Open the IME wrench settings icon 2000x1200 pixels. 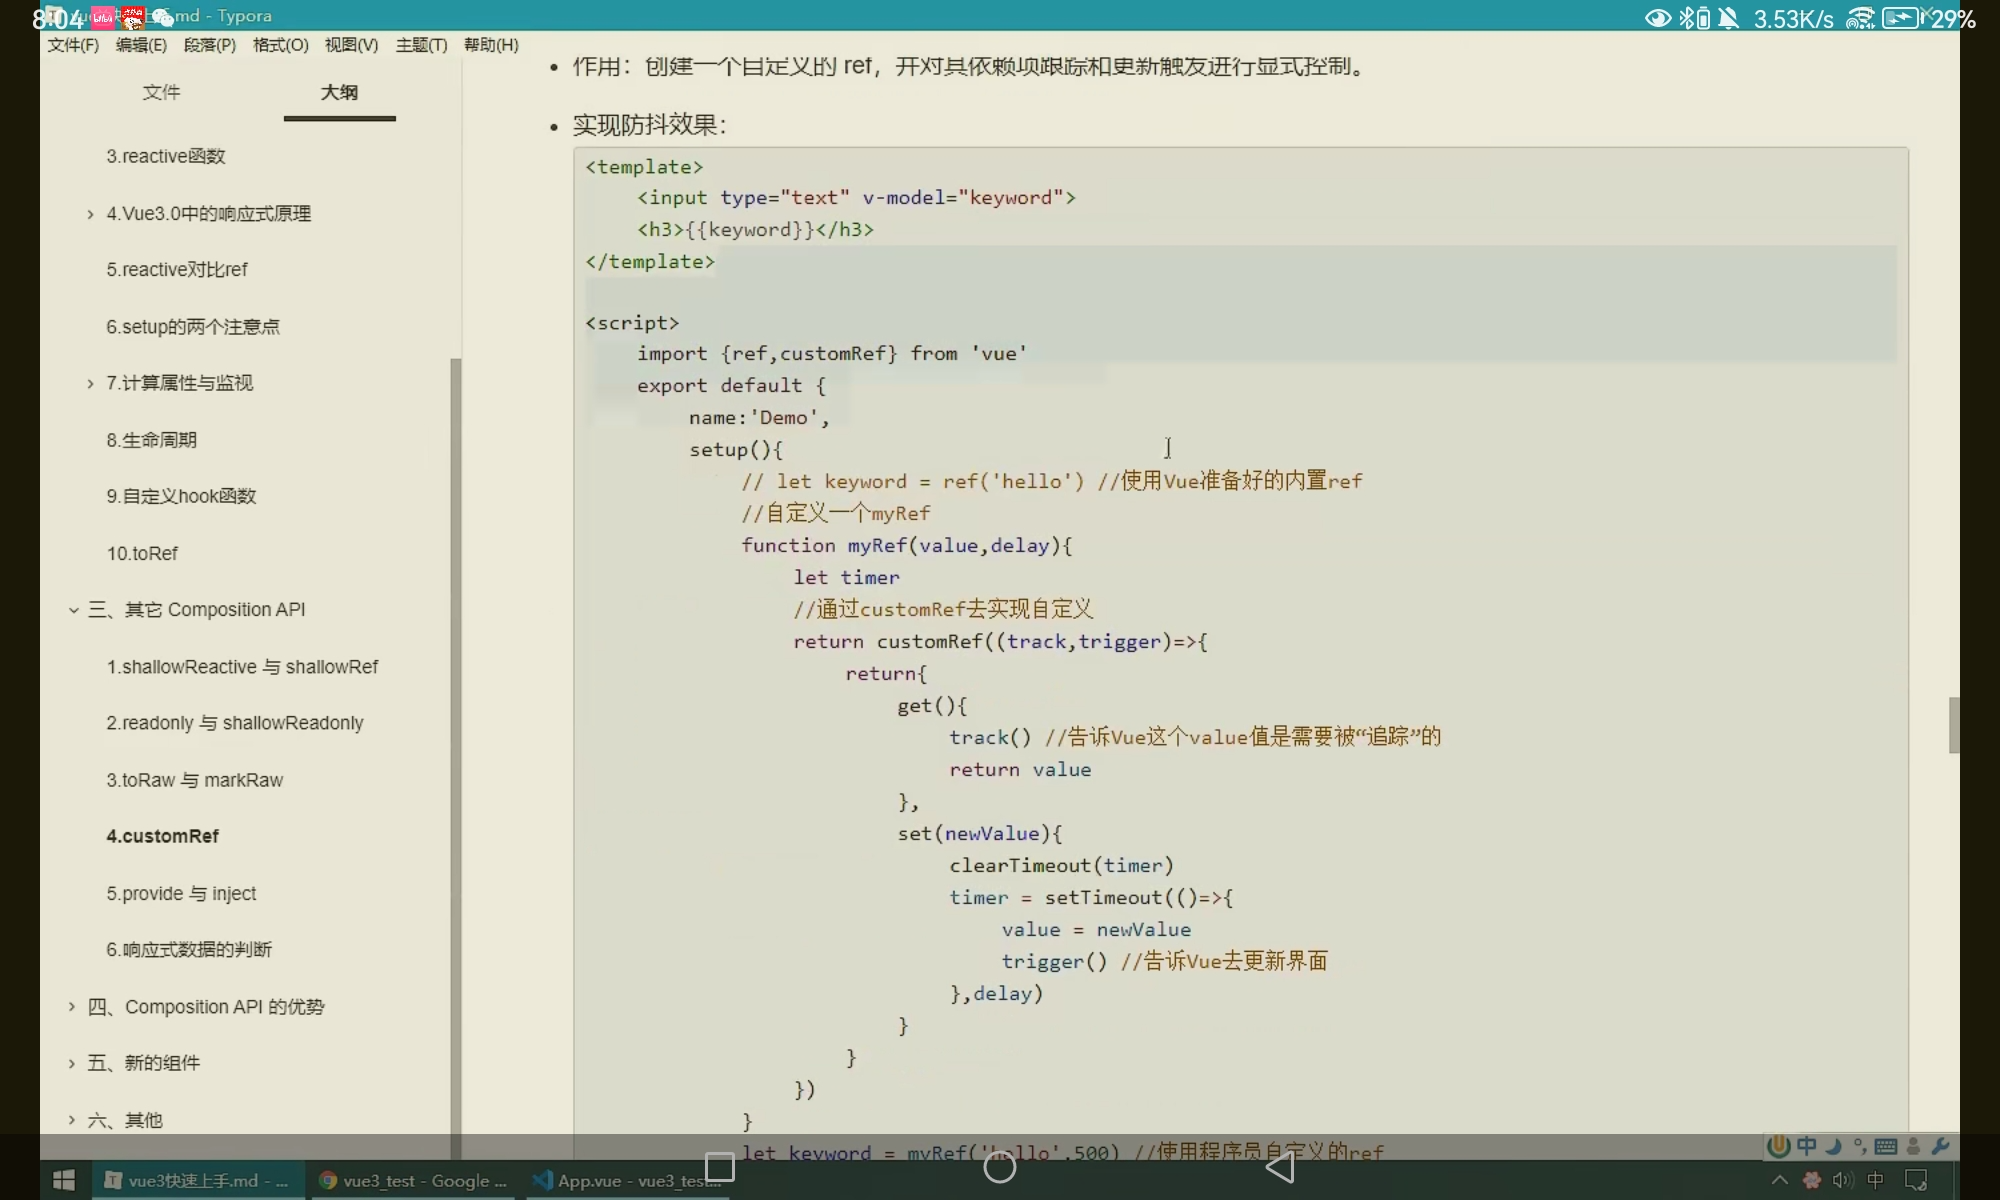[x=1940, y=1147]
